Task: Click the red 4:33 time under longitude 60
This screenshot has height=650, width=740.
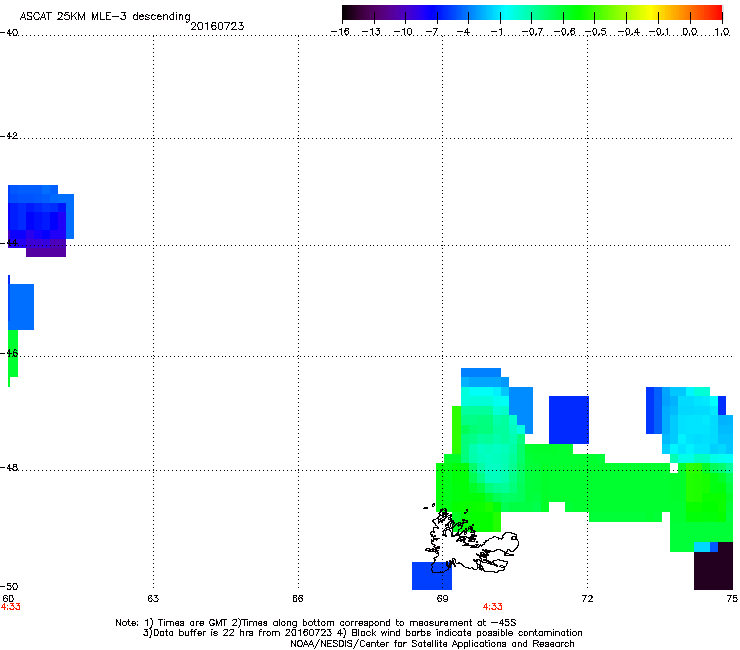Action: 10,607
